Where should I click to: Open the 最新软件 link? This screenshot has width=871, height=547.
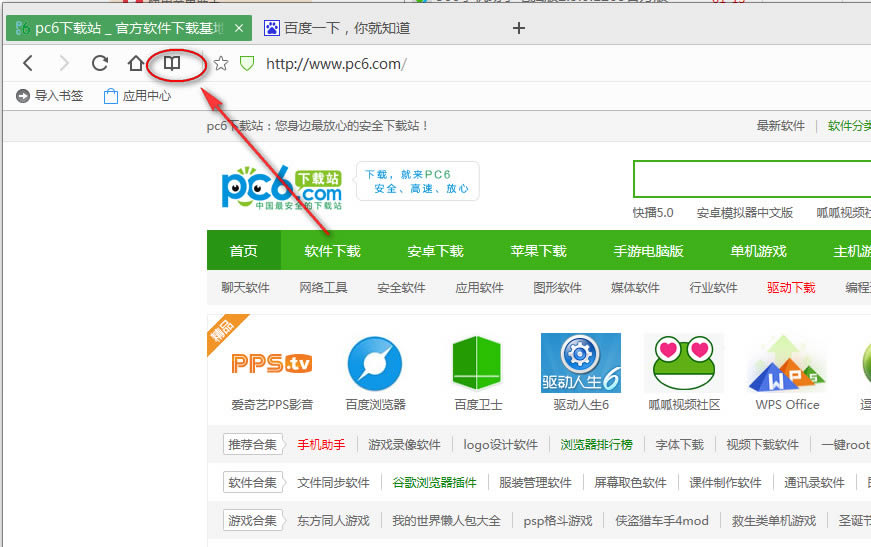pyautogui.click(x=780, y=126)
